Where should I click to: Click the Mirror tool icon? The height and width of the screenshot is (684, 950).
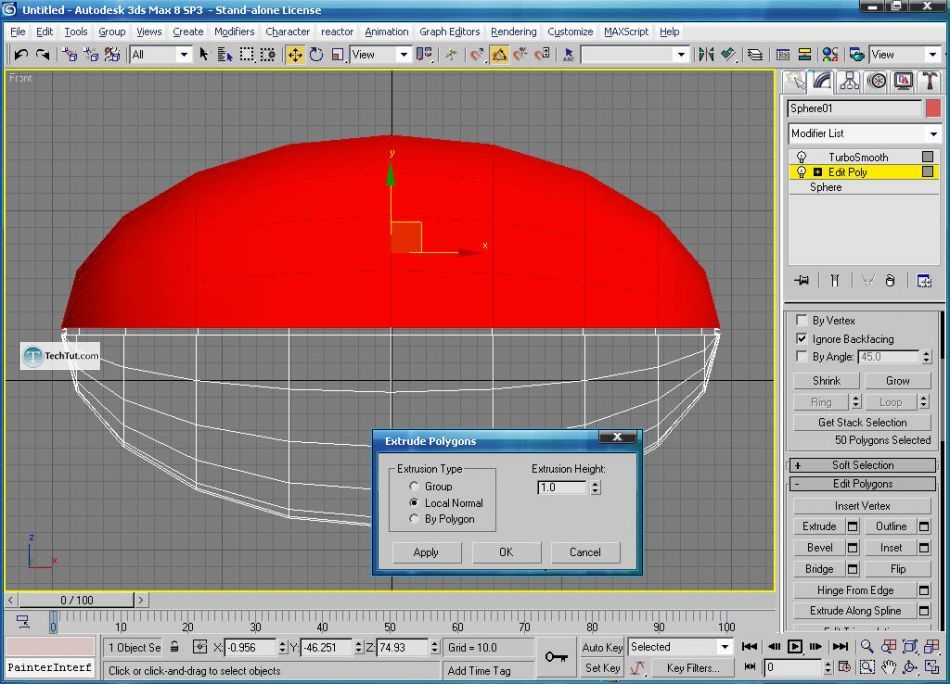click(706, 55)
